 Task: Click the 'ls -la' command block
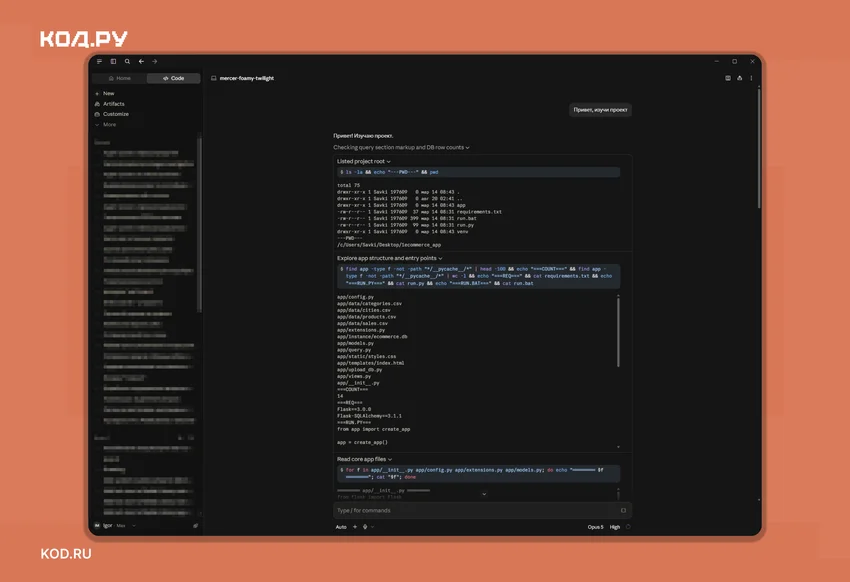coord(478,172)
